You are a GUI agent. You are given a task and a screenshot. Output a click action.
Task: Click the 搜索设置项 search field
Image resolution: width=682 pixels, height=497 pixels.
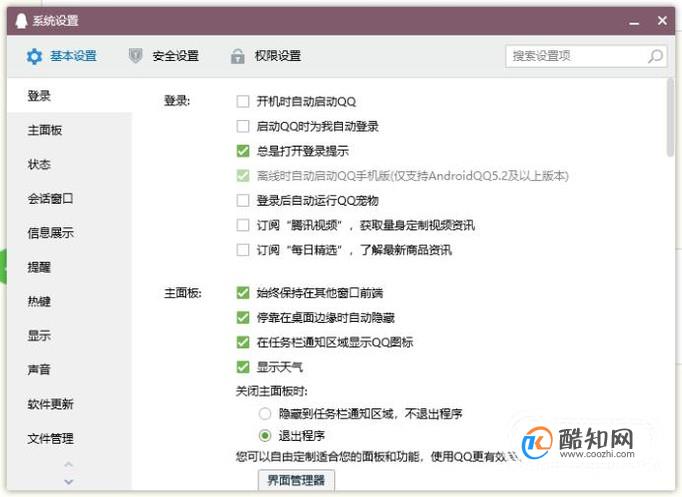pyautogui.click(x=586, y=56)
